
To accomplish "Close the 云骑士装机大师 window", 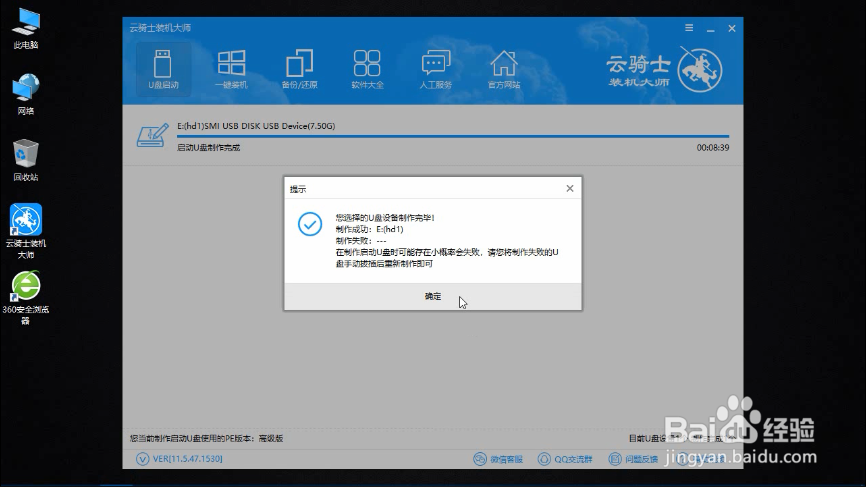I will (732, 28).
